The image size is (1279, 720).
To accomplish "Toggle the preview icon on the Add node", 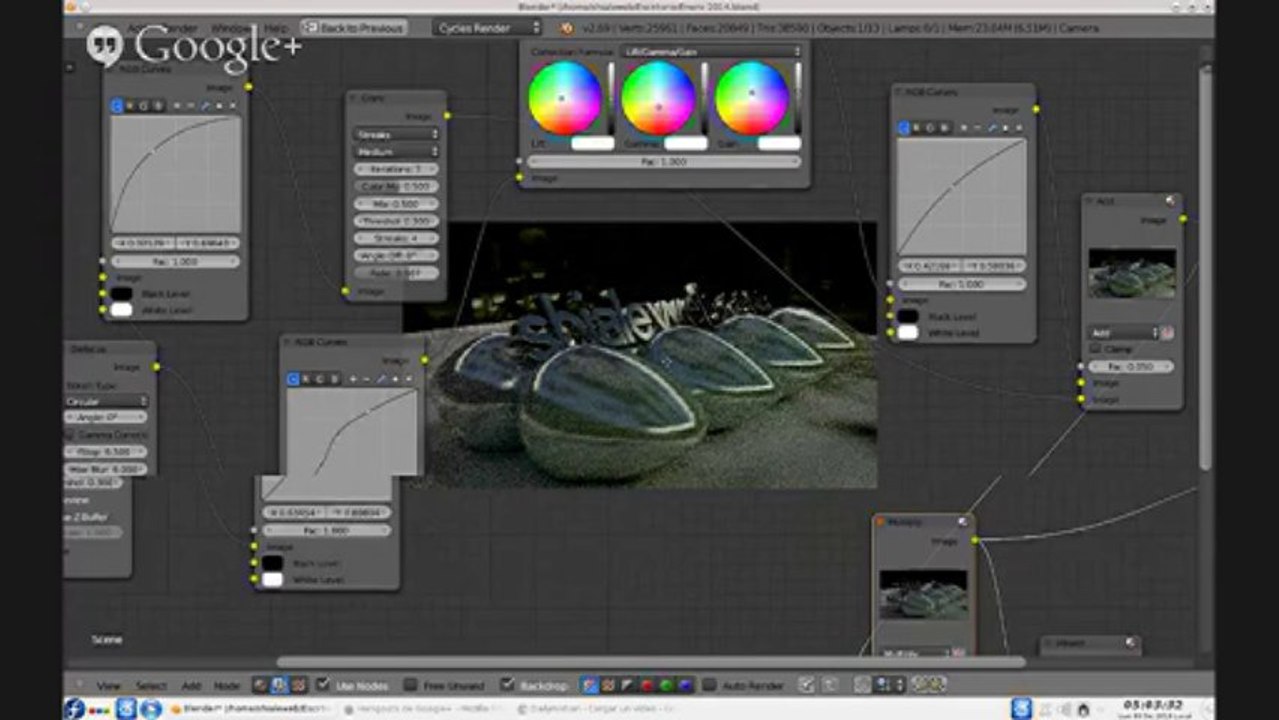I will click(x=1170, y=201).
